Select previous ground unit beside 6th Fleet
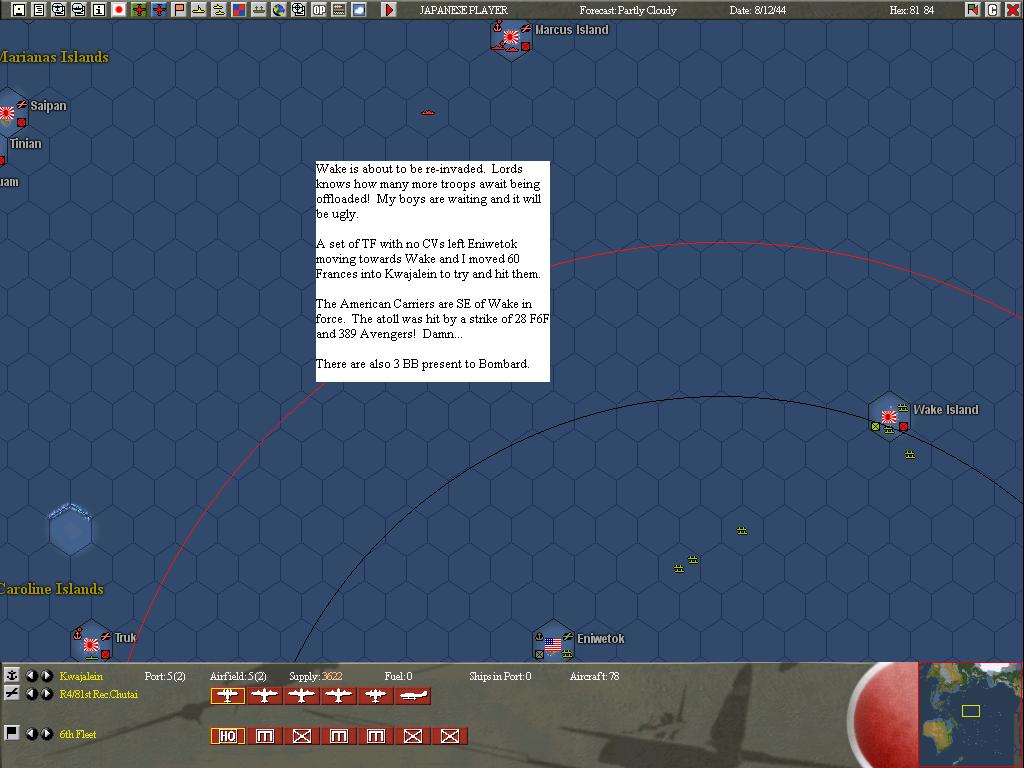This screenshot has width=1024, height=768. (x=31, y=733)
